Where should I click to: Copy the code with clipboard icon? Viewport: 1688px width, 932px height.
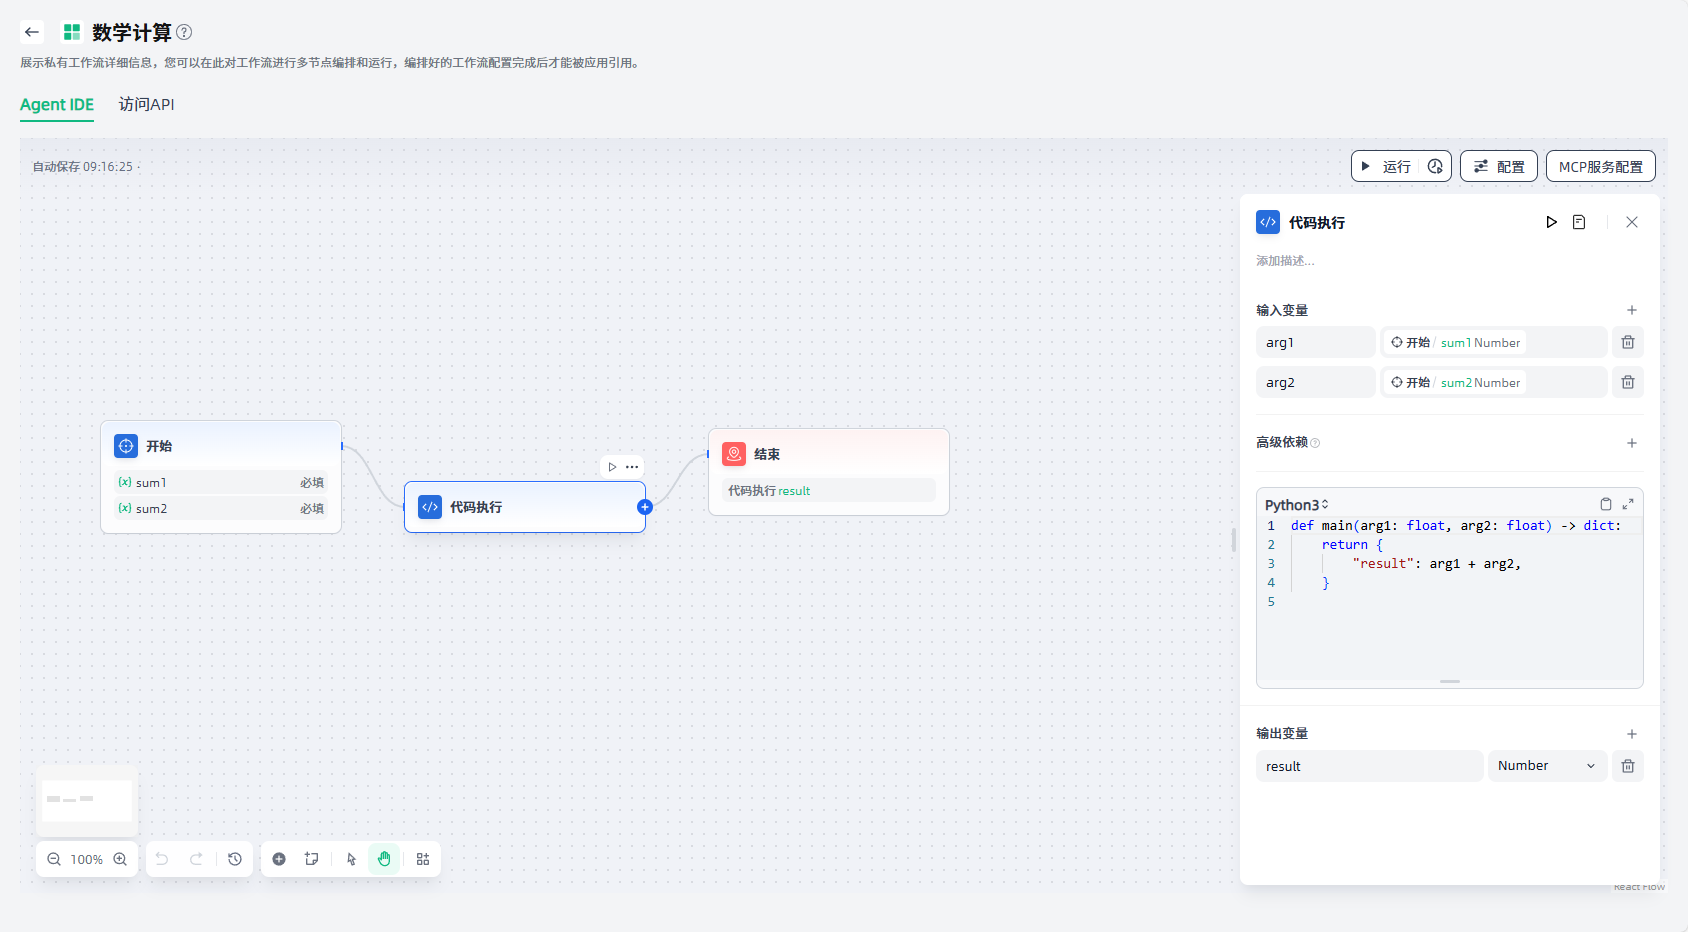pos(1605,504)
